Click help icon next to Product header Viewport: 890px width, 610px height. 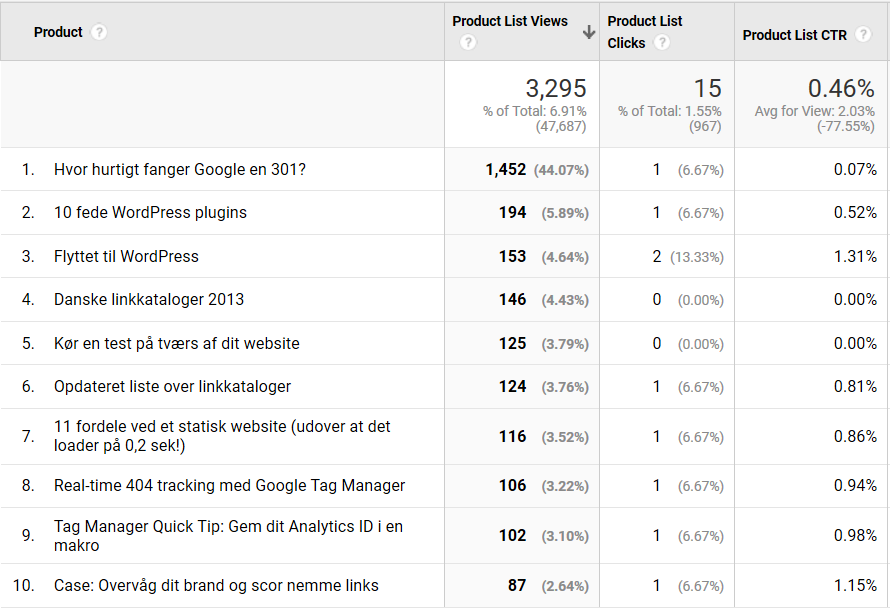pos(98,32)
